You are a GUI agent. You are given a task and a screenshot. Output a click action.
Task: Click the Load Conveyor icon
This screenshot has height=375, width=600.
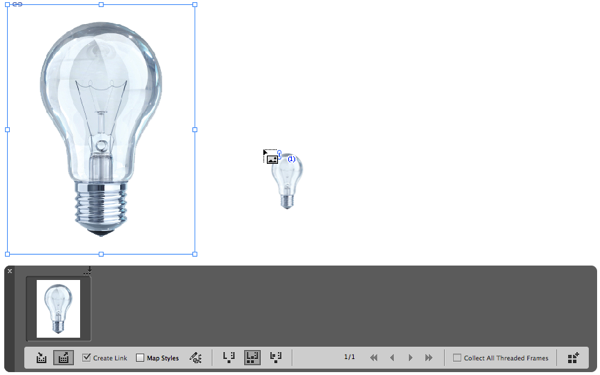pyautogui.click(x=573, y=357)
